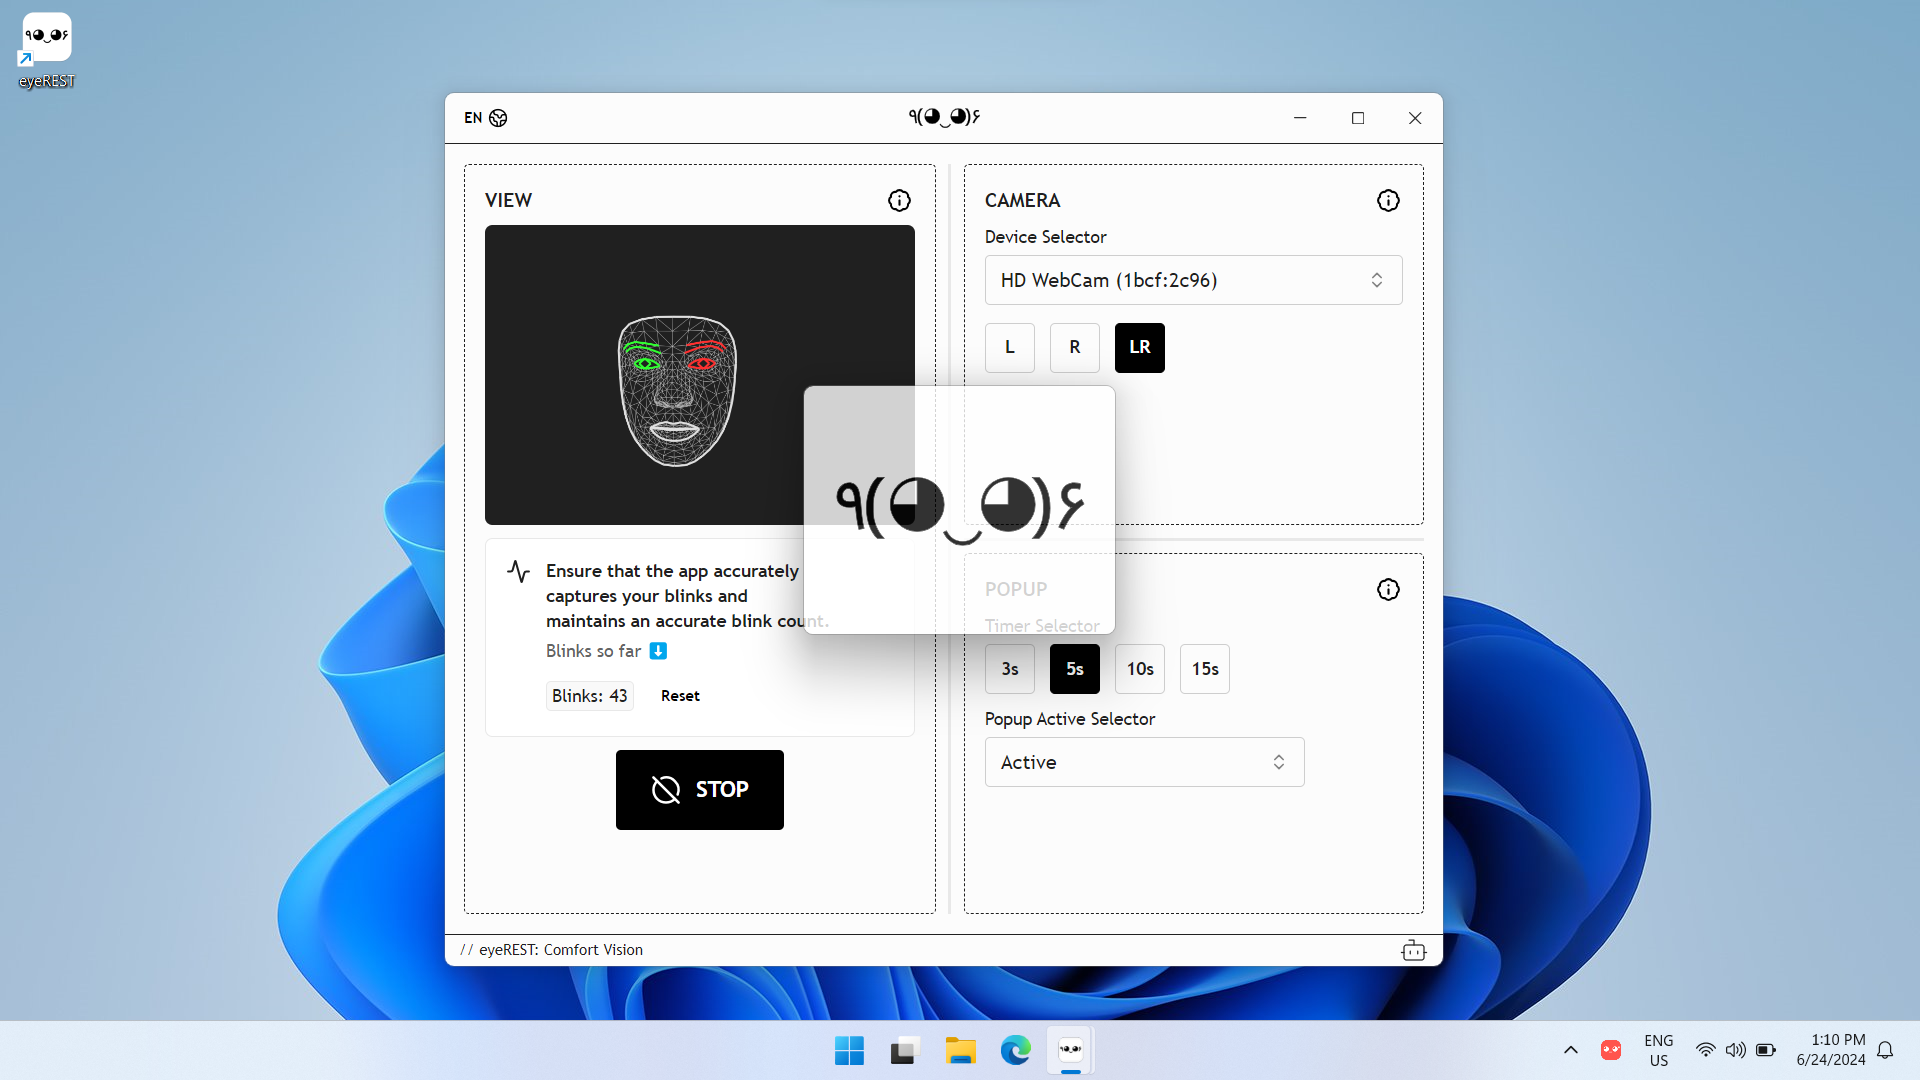Open the CAMERA panel info icon

1388,201
